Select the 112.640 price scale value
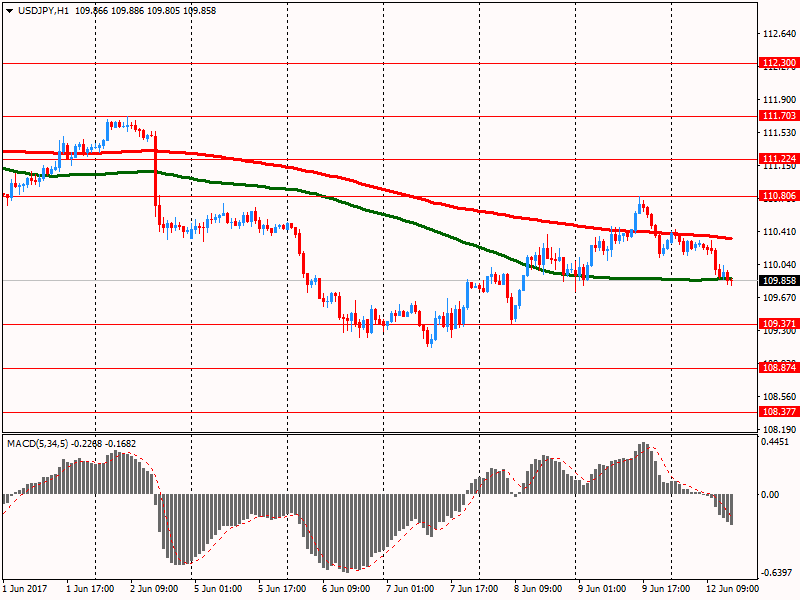The width and height of the screenshot is (800, 600). click(779, 34)
